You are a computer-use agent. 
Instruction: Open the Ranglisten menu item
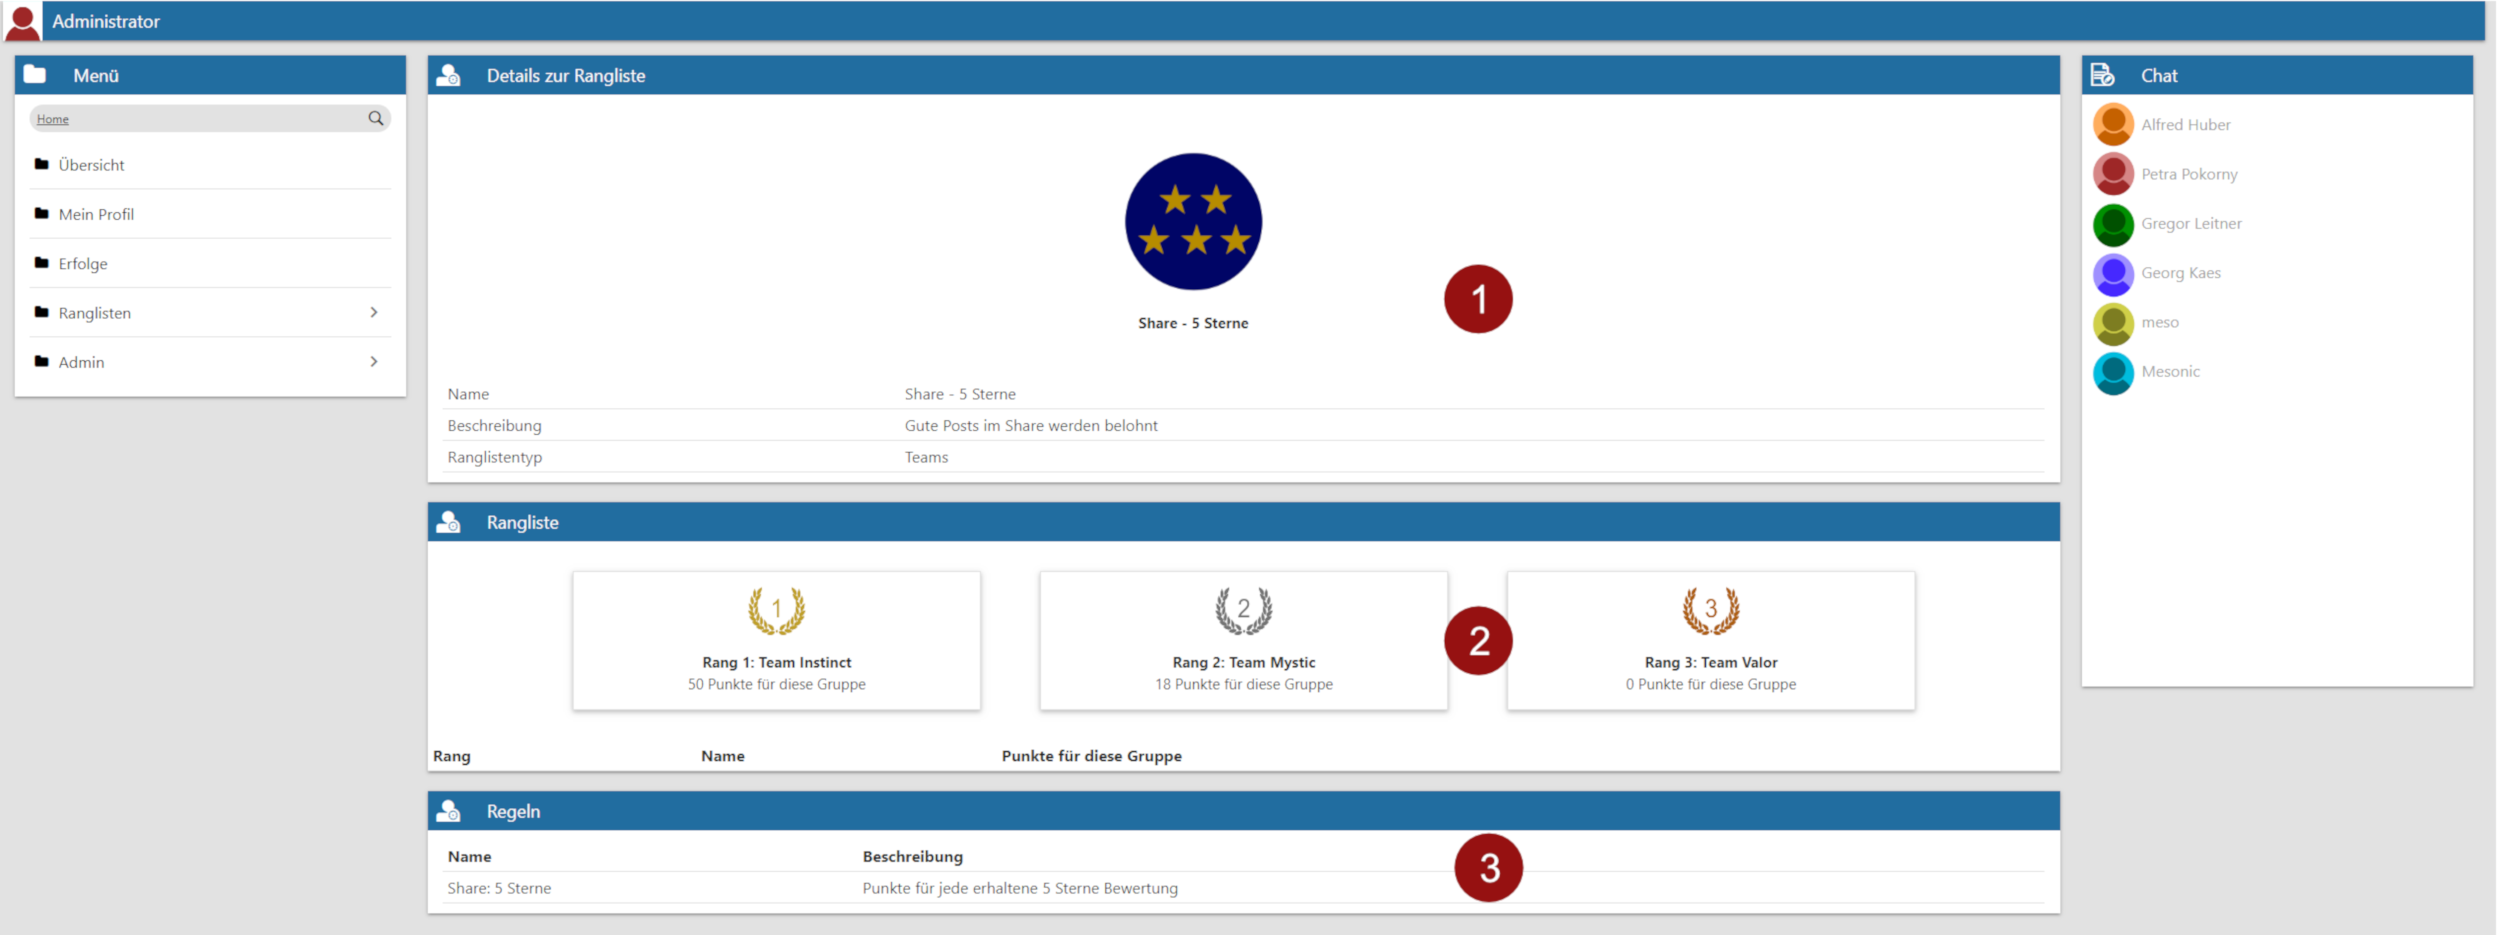pos(210,313)
